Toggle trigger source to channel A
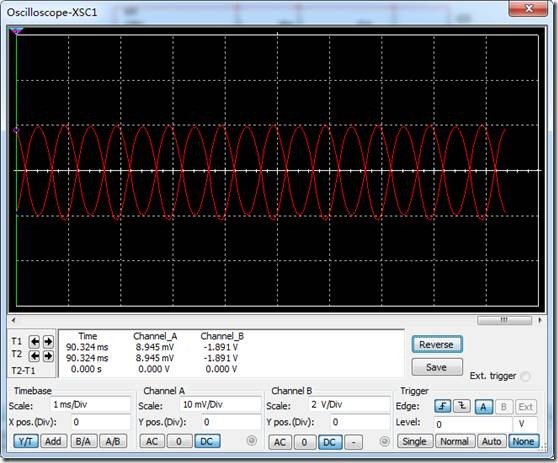558x463 pixels. (483, 406)
